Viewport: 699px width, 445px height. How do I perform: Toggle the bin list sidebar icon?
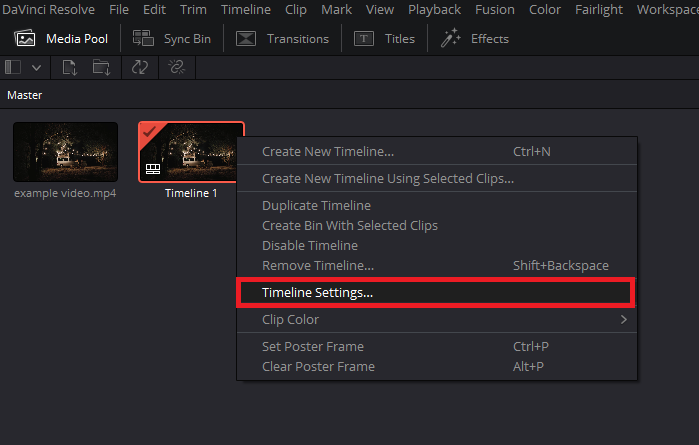[x=13, y=67]
